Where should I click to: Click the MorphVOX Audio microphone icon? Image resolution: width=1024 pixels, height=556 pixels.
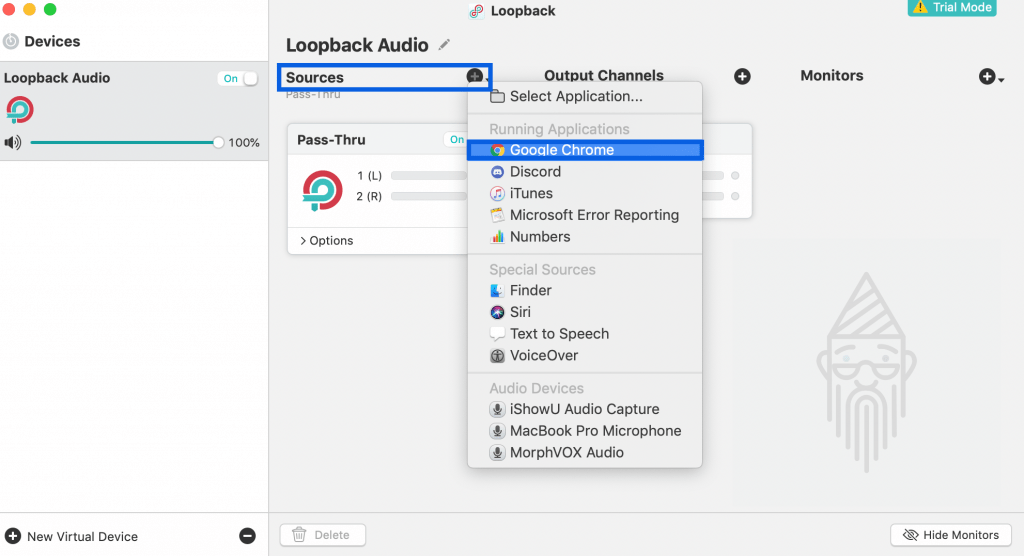pos(497,452)
